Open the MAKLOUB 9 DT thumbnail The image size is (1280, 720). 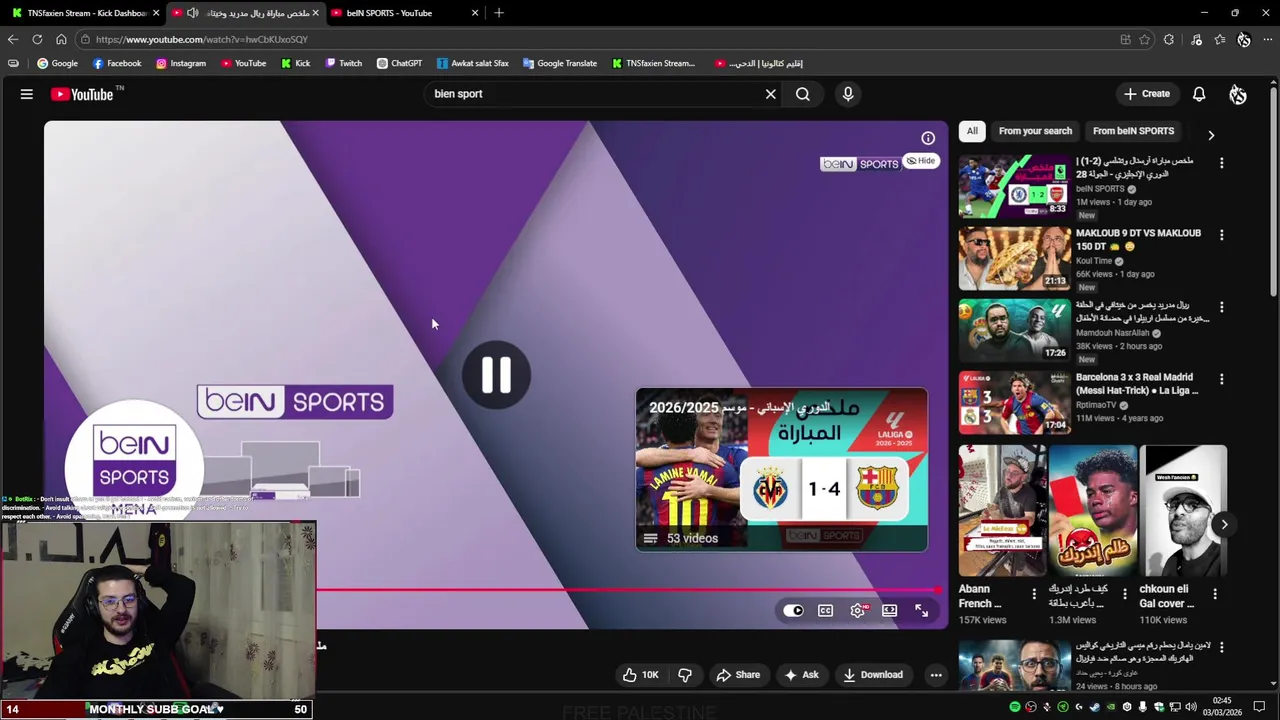[1014, 258]
